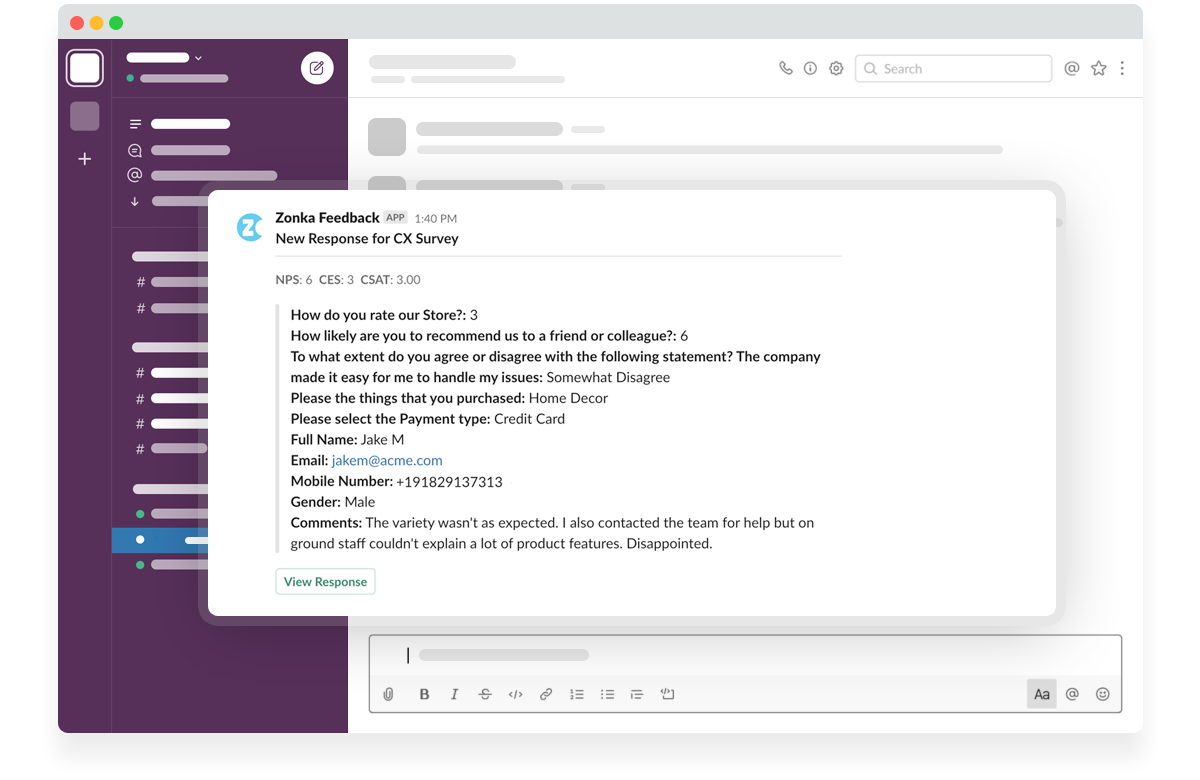Toggle the Aa formatting options expander

click(1041, 693)
